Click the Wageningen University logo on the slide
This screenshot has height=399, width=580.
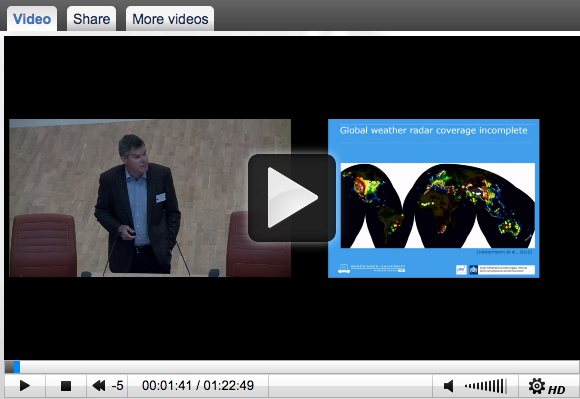(x=371, y=268)
